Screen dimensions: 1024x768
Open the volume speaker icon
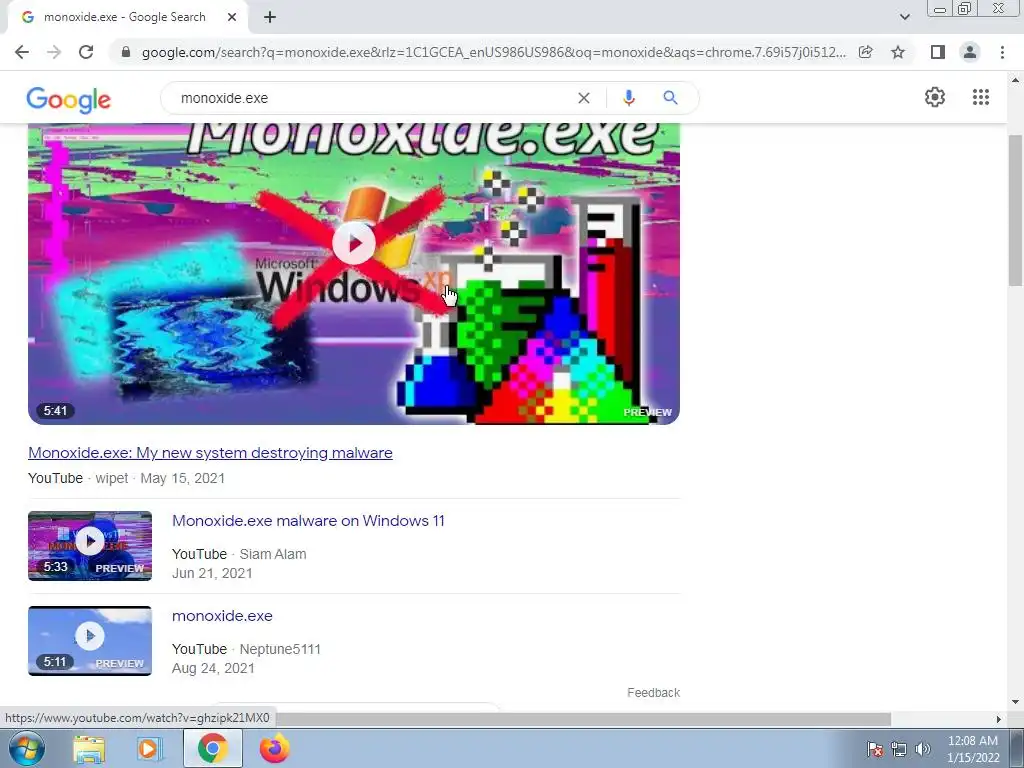(x=923, y=749)
